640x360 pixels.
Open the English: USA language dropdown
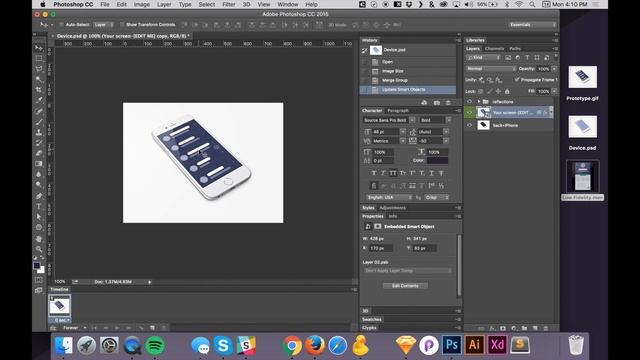click(x=389, y=197)
